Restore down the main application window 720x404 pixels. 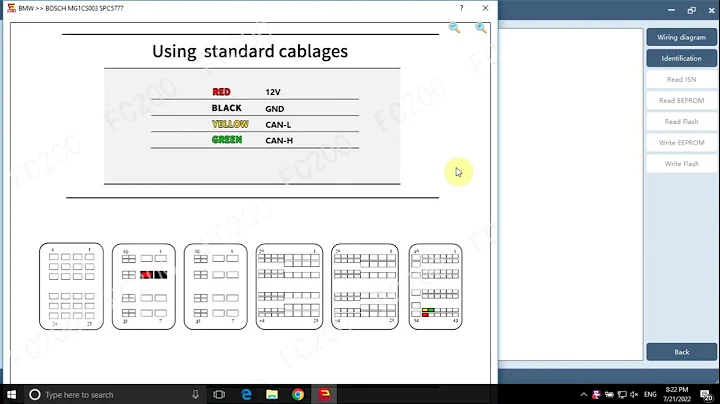click(x=692, y=10)
